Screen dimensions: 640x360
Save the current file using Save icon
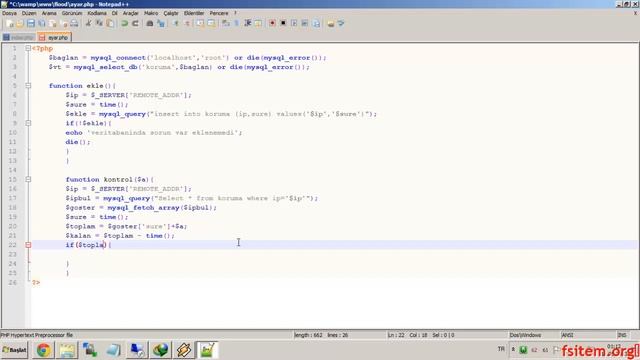31,24
